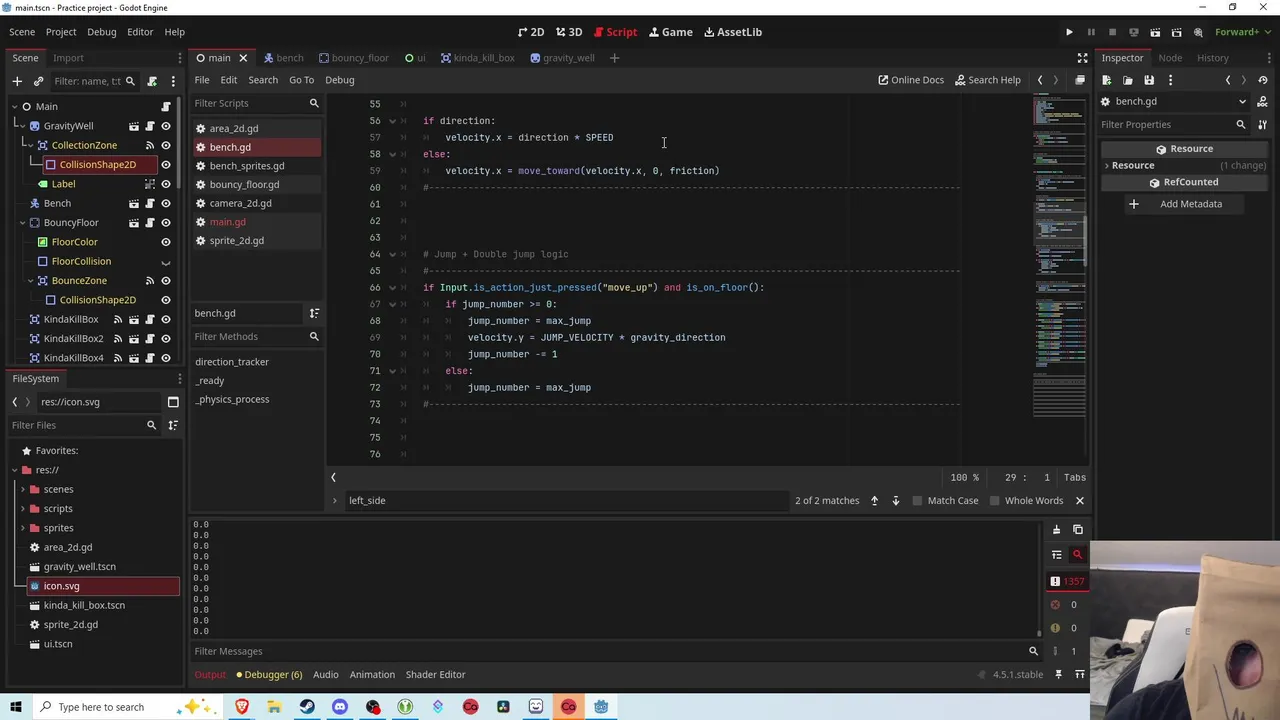Copy the output selection icon
Image resolution: width=1280 pixels, height=720 pixels.
[1078, 530]
